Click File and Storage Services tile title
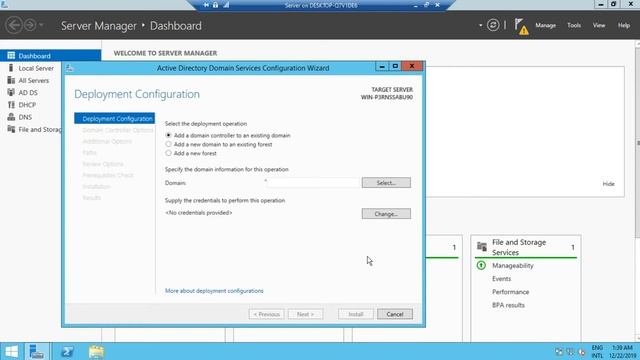 pos(519,247)
